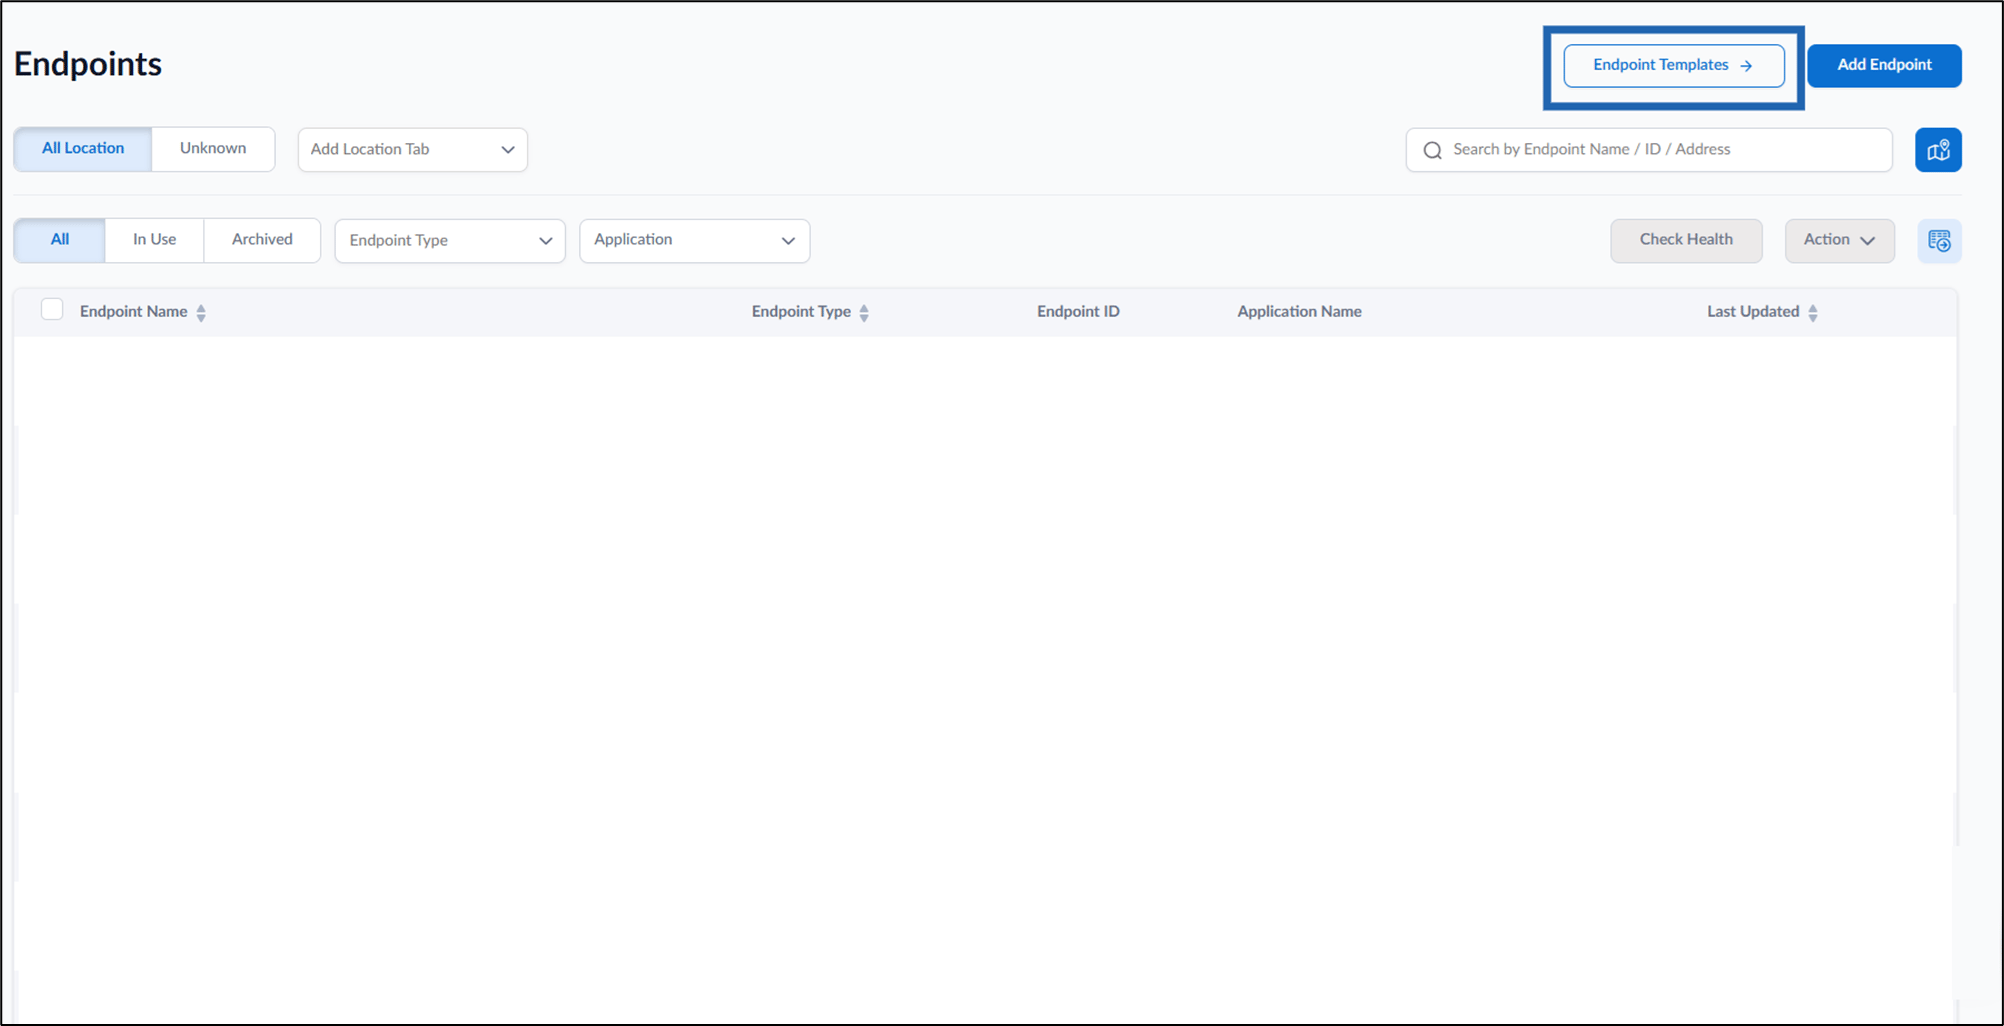Select the All status tab
The image size is (2004, 1026).
click(60, 240)
